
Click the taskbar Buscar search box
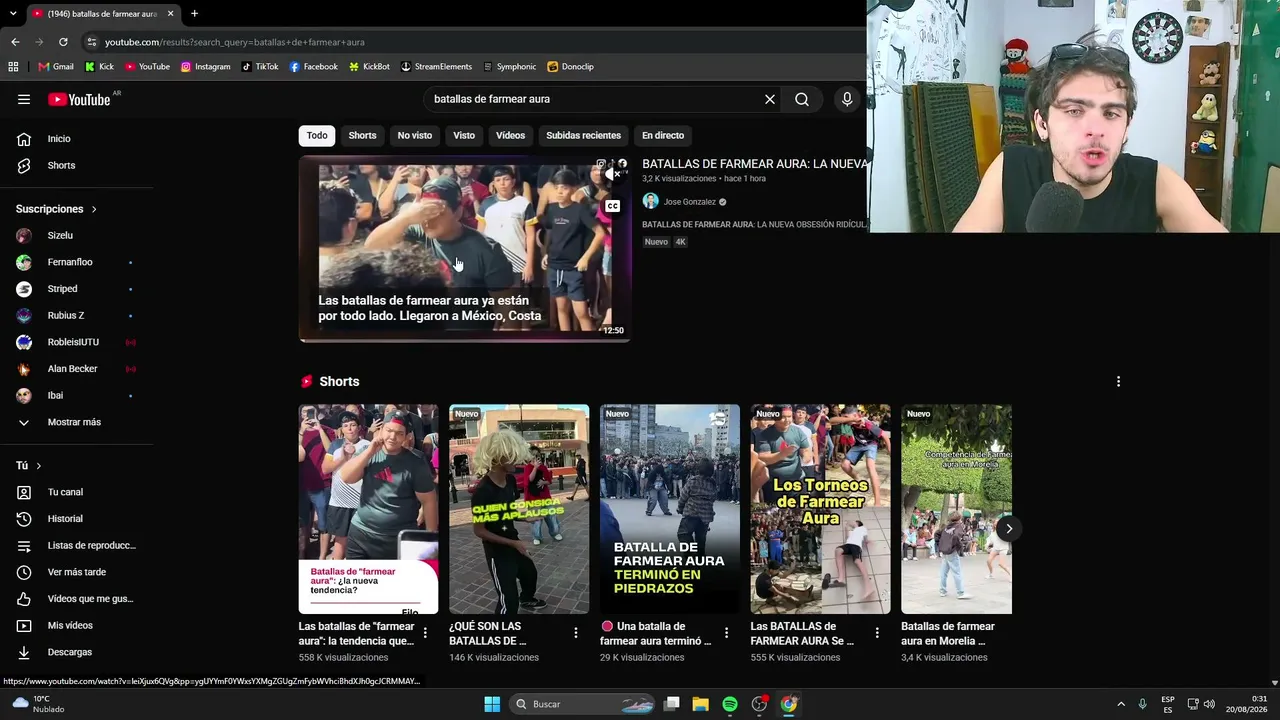tap(583, 704)
